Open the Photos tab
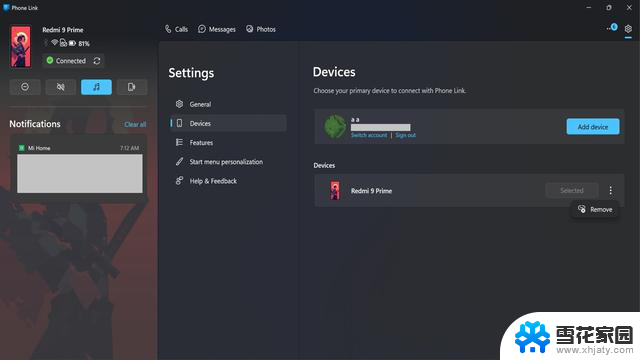The width and height of the screenshot is (640, 360). coord(261,29)
